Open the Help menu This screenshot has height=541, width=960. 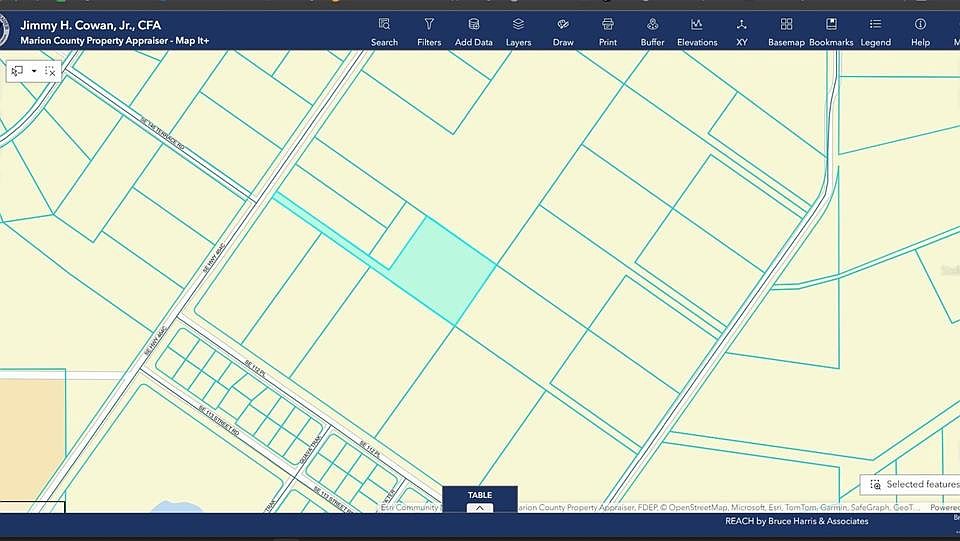coord(920,30)
